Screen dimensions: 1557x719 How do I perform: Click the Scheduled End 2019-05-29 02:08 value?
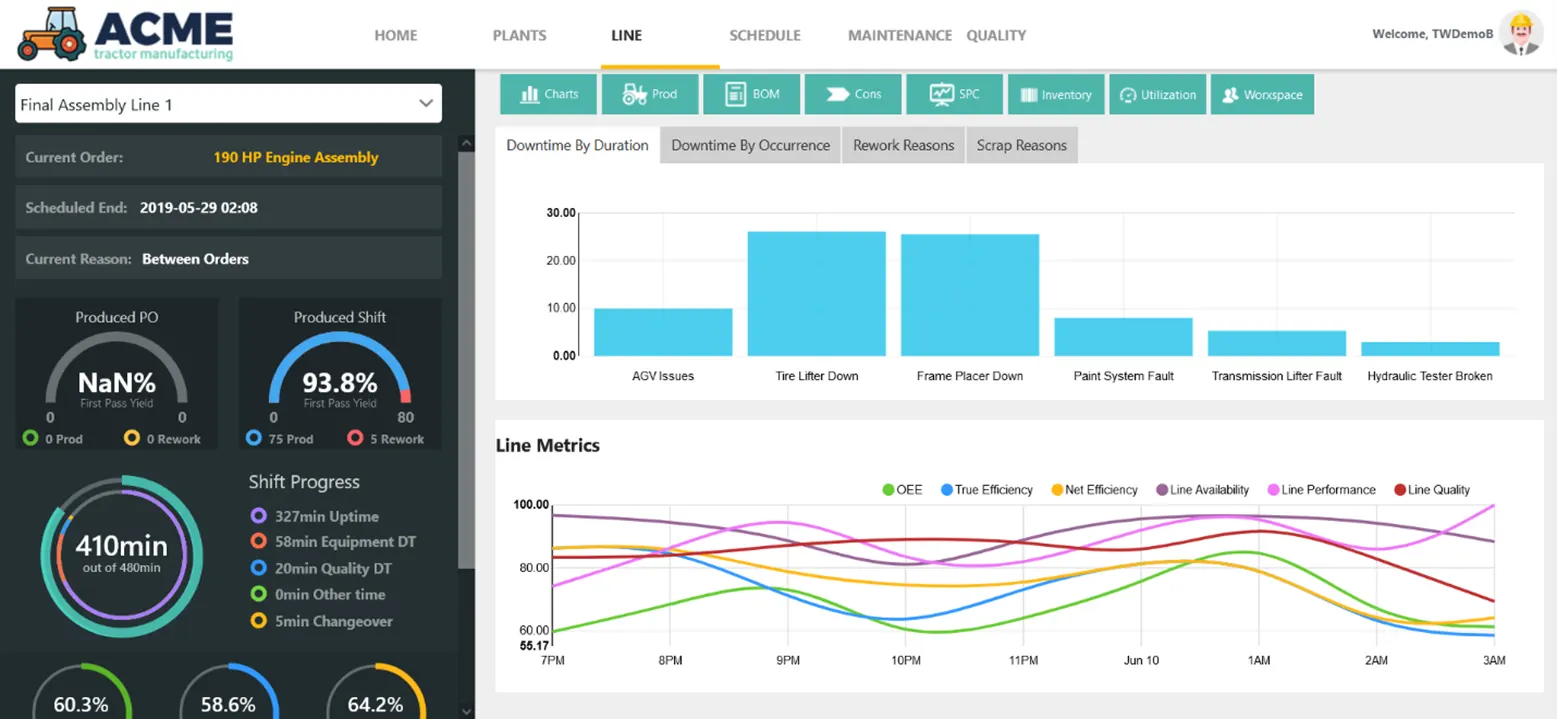point(199,208)
